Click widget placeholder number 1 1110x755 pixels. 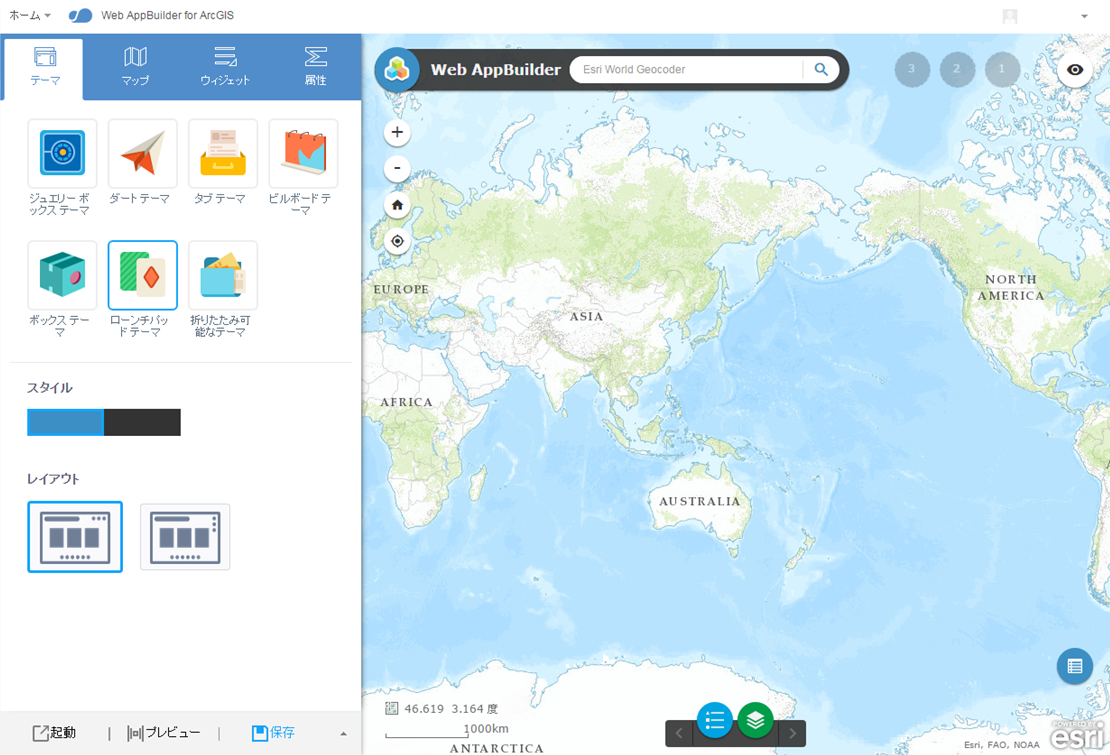click(x=1002, y=69)
